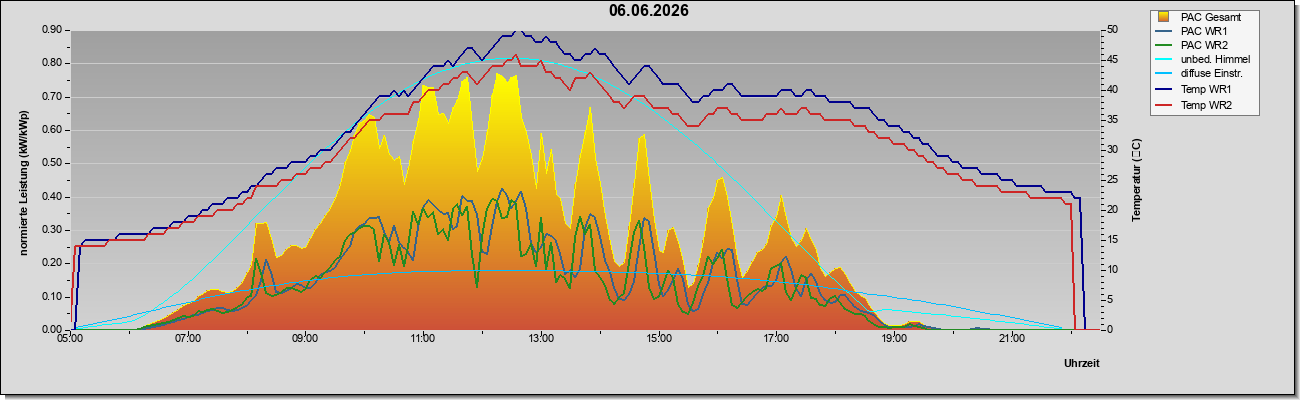Click the 09:00 time axis label

tap(305, 339)
